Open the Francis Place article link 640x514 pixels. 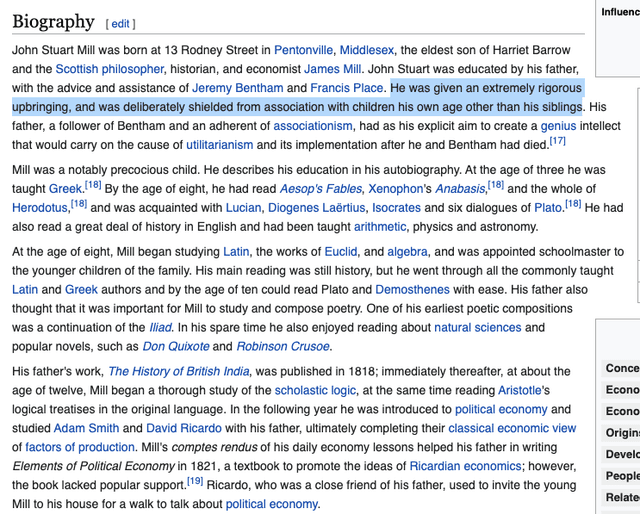click(347, 88)
